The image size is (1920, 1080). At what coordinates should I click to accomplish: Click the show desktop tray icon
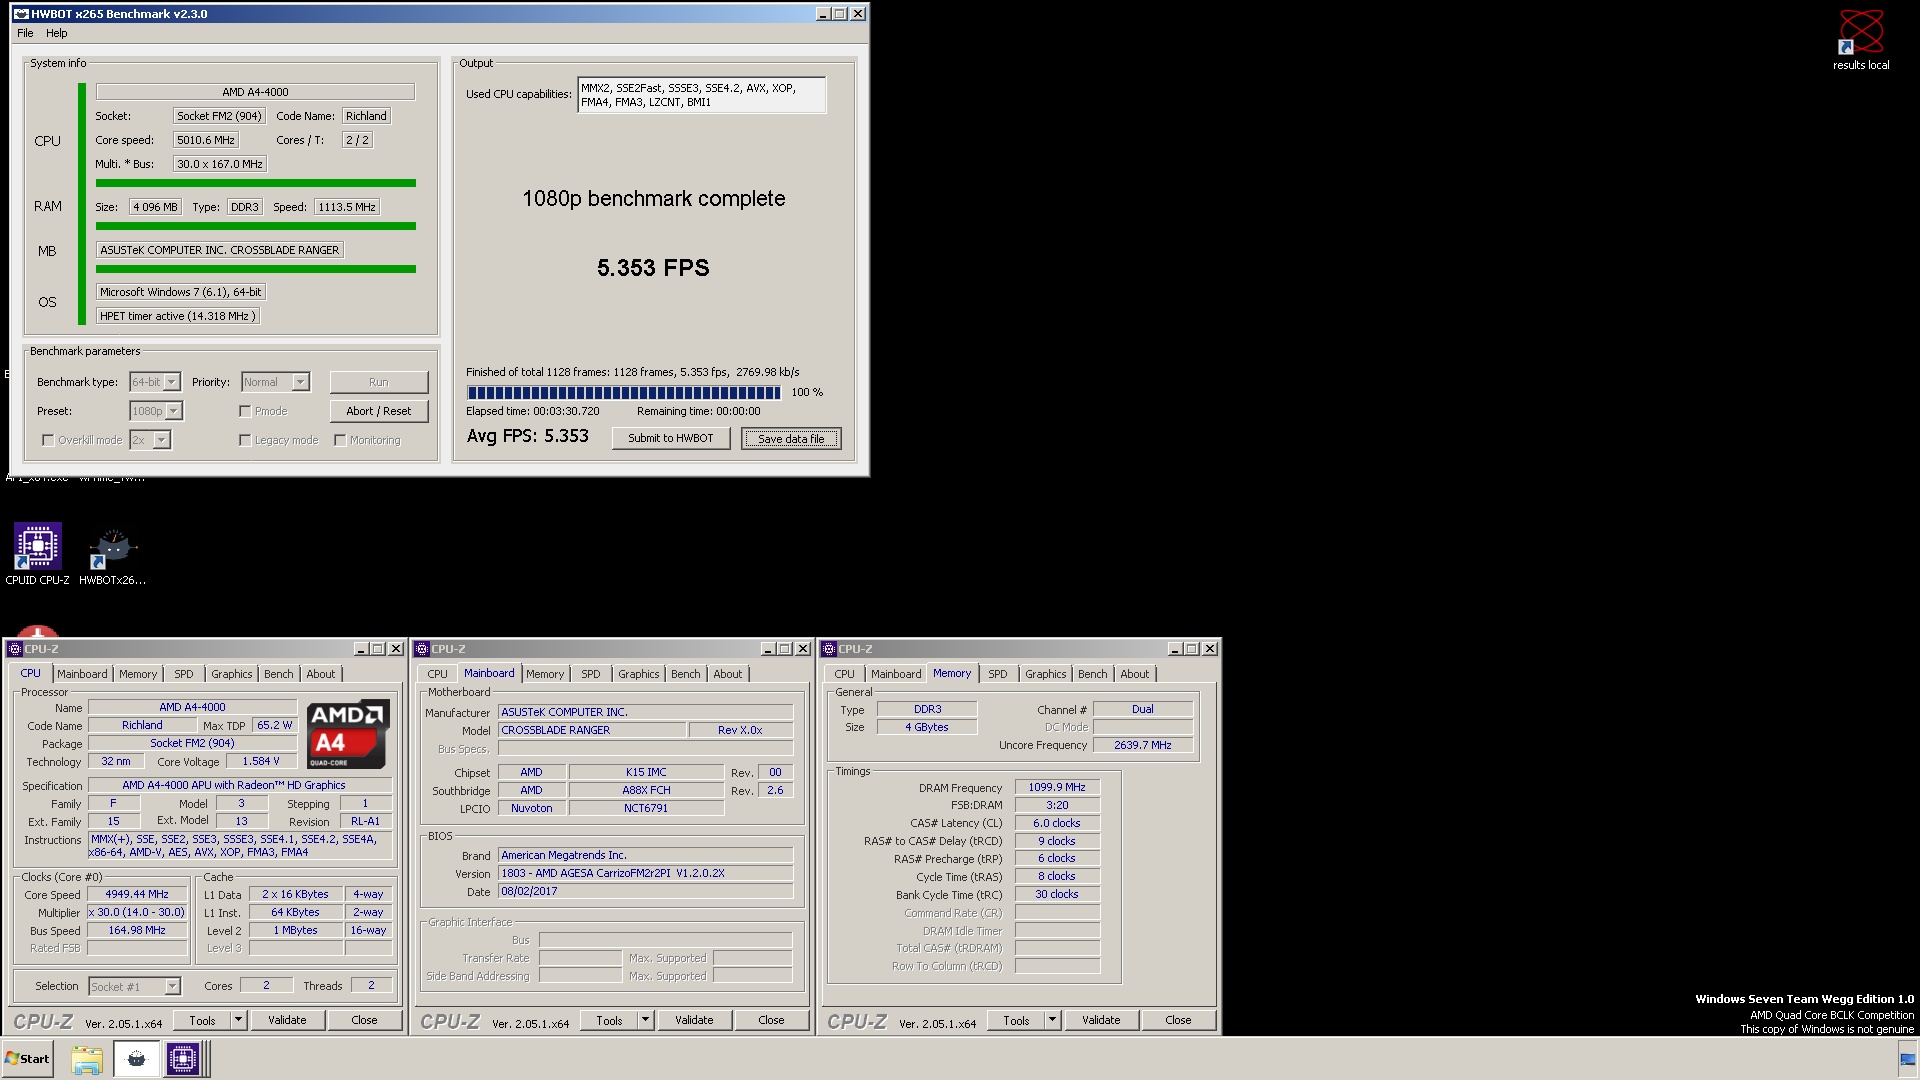(1907, 1059)
